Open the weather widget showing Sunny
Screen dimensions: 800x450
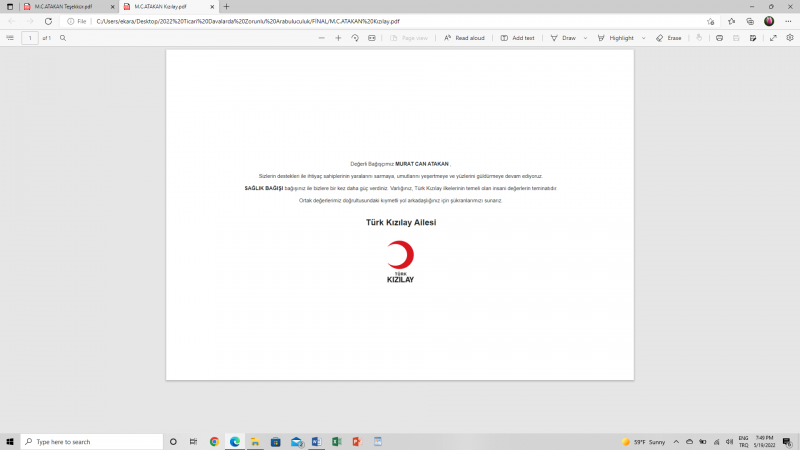(x=643, y=442)
